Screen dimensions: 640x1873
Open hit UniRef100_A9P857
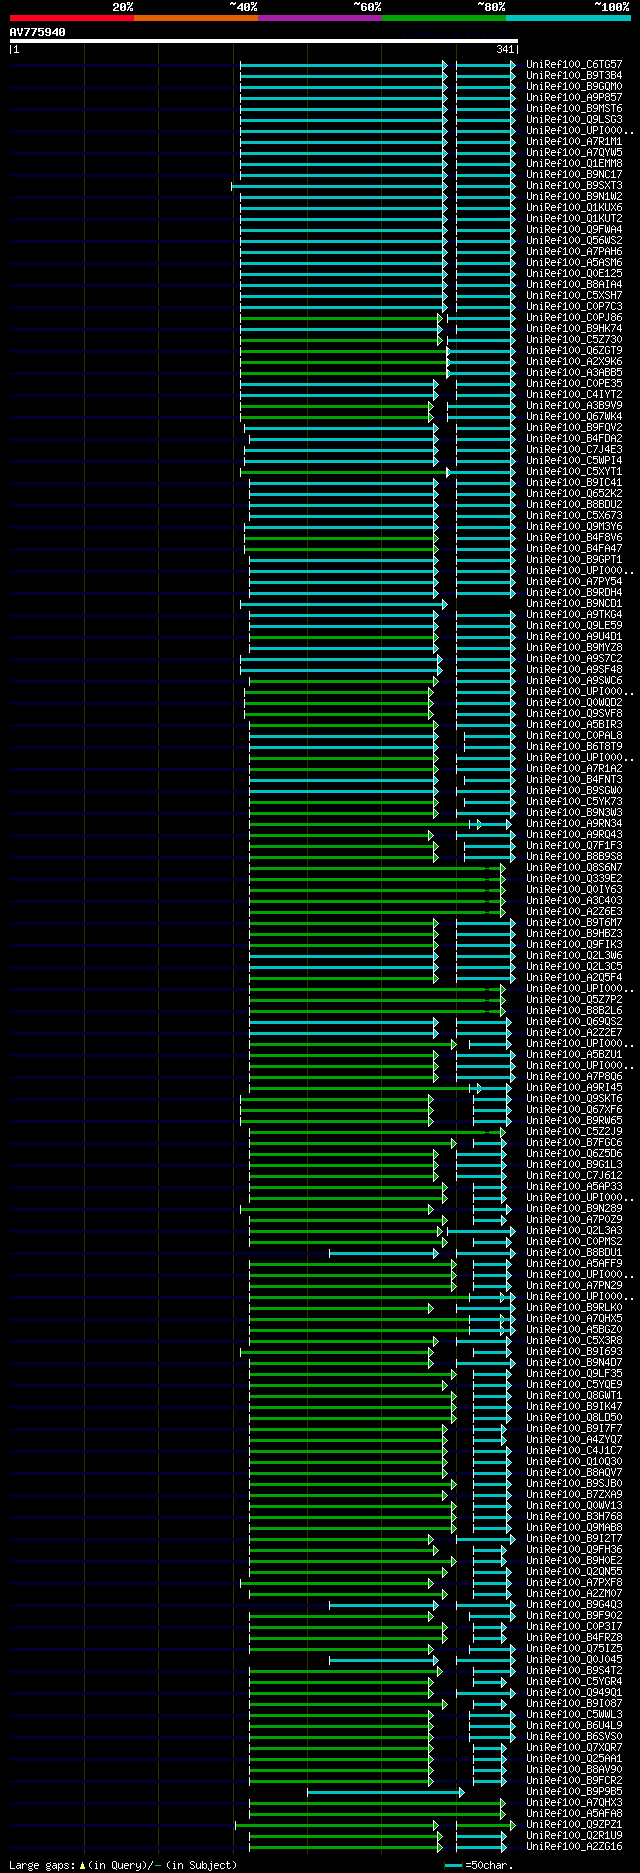(x=574, y=97)
